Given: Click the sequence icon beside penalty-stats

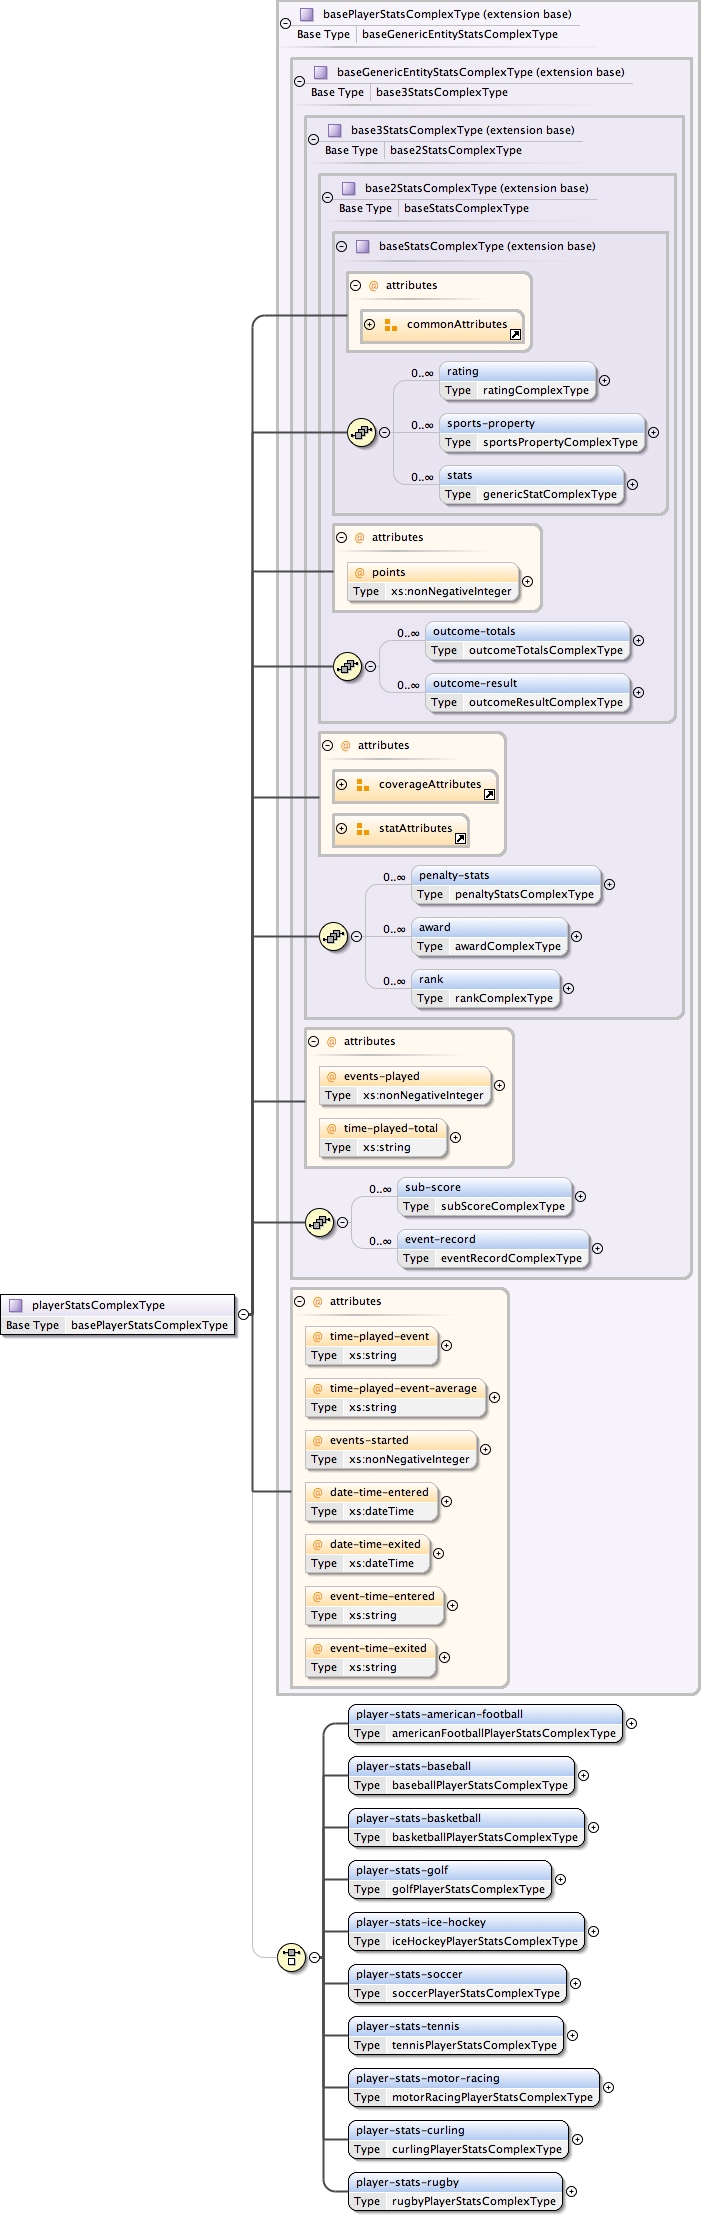Looking at the screenshot, I should tap(333, 936).
